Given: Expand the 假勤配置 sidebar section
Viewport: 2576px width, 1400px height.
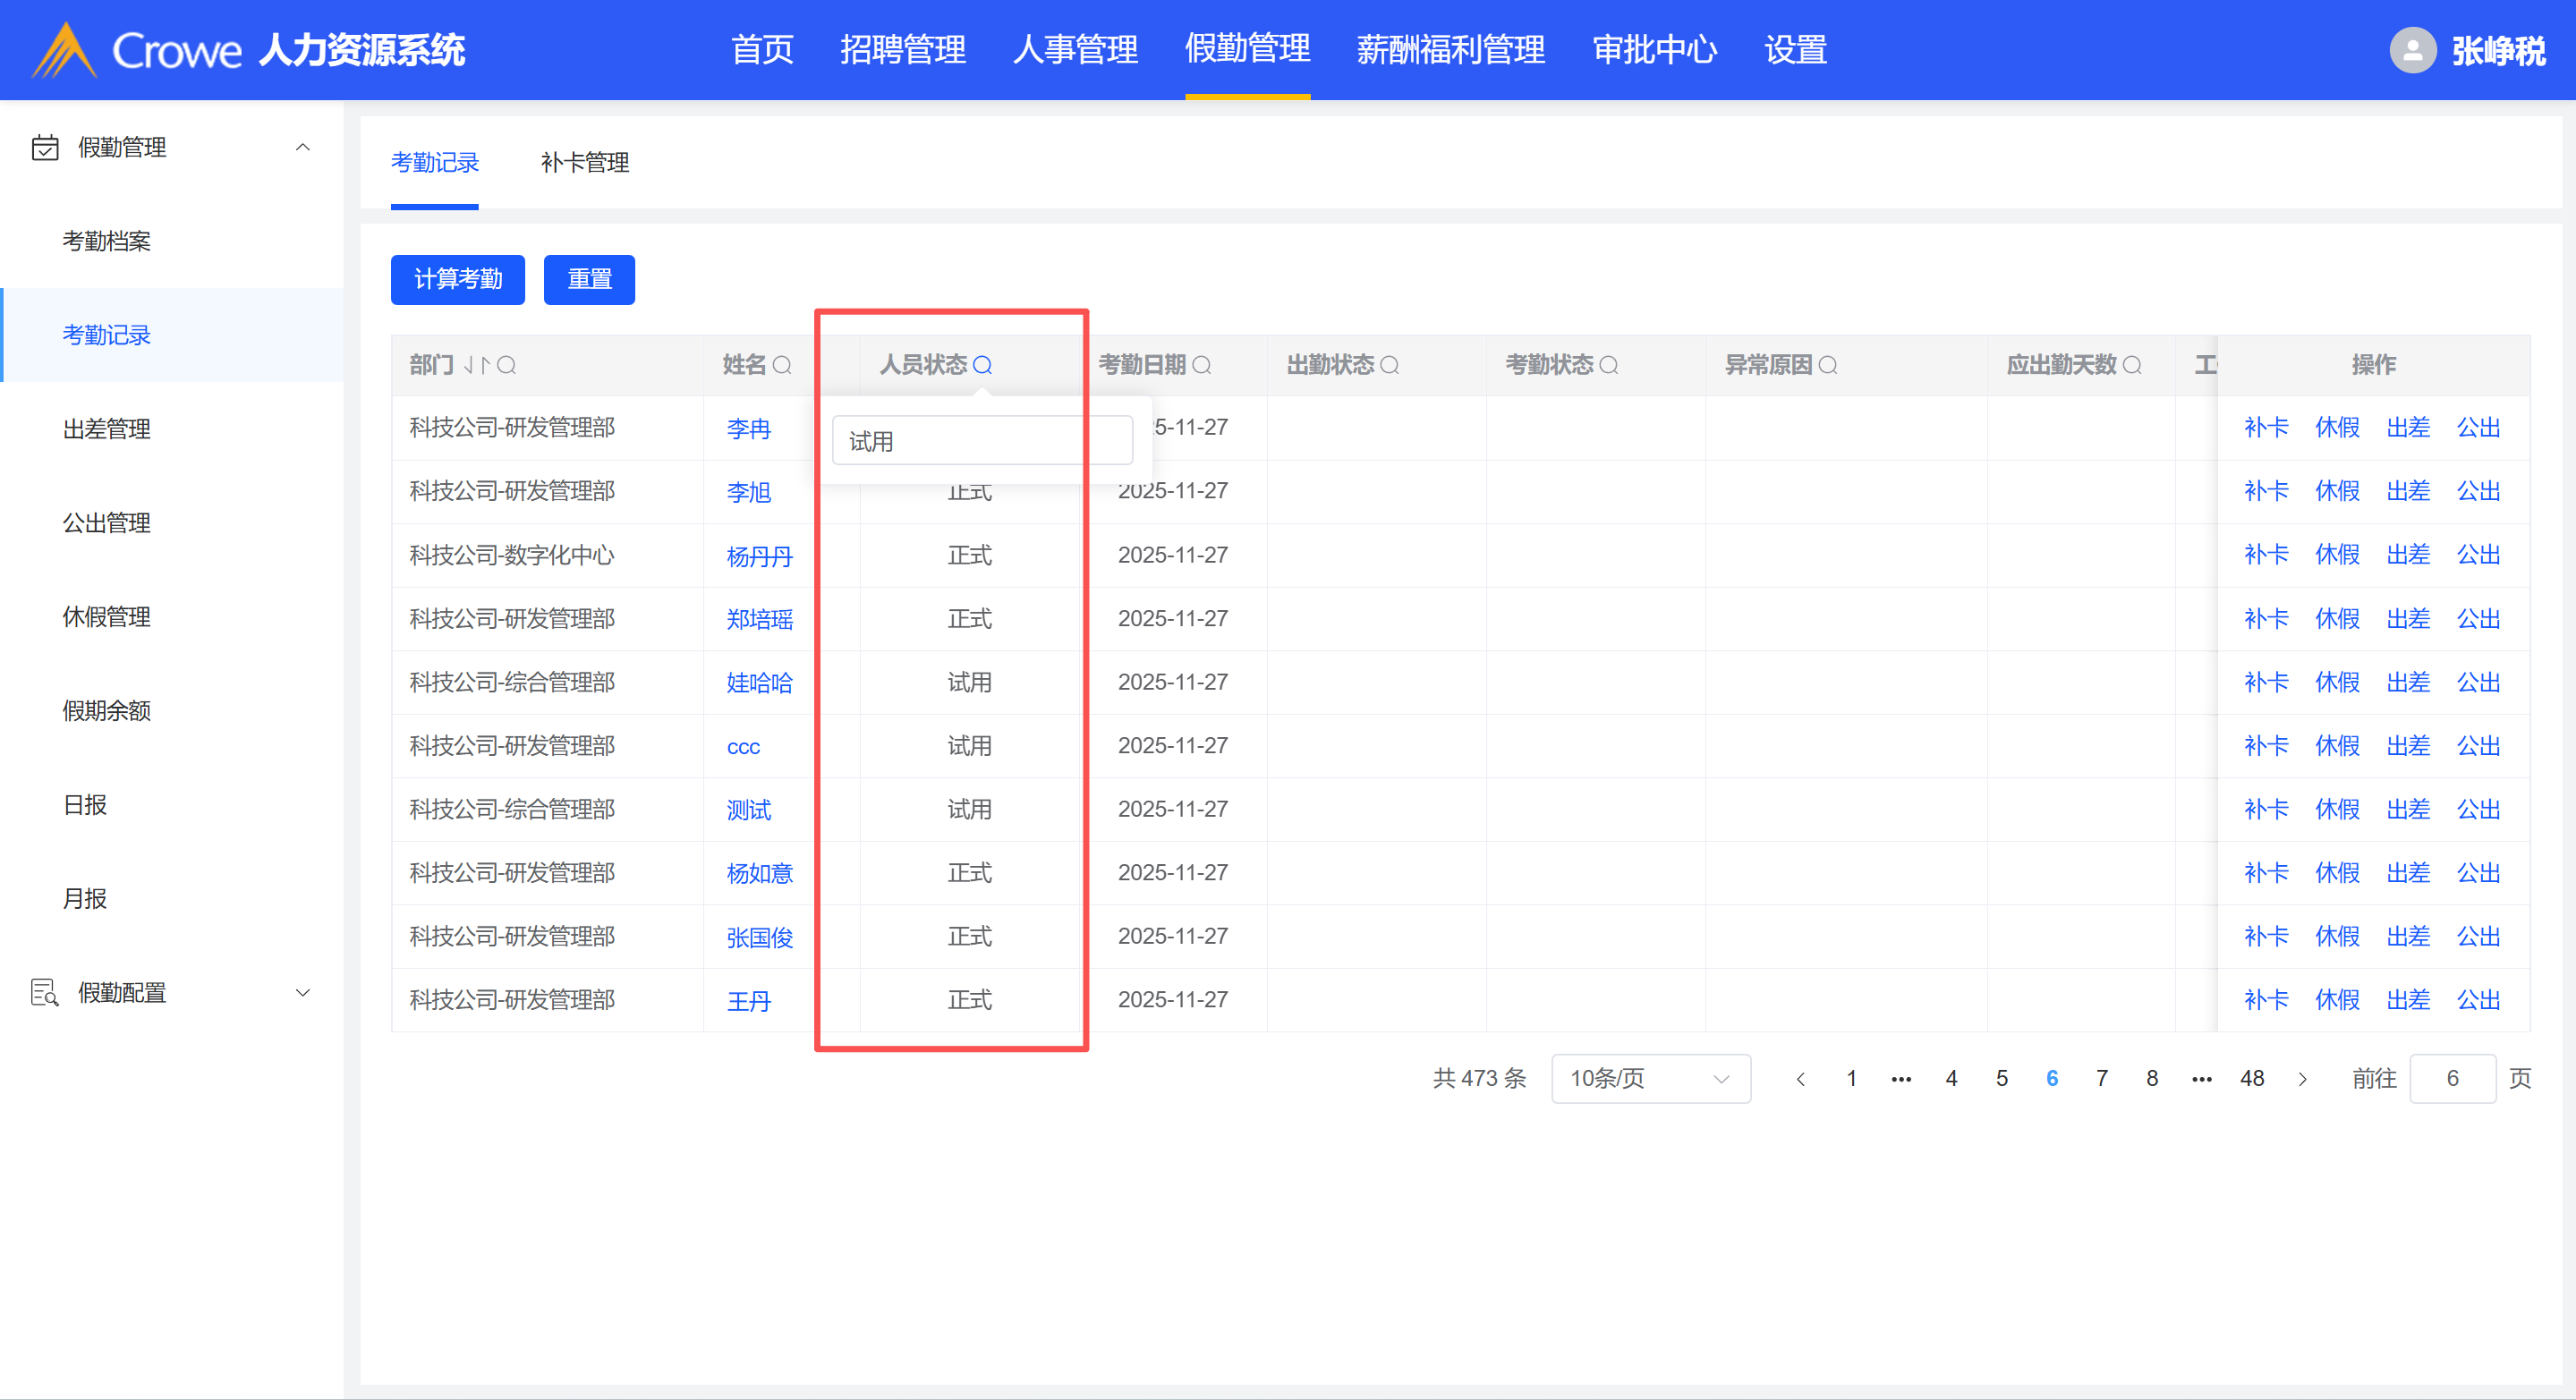Looking at the screenshot, I should [x=302, y=992].
